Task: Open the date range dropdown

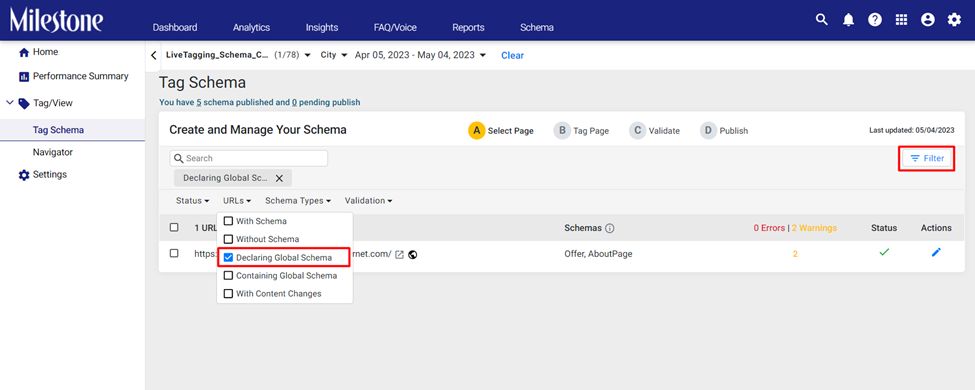Action: click(420, 55)
